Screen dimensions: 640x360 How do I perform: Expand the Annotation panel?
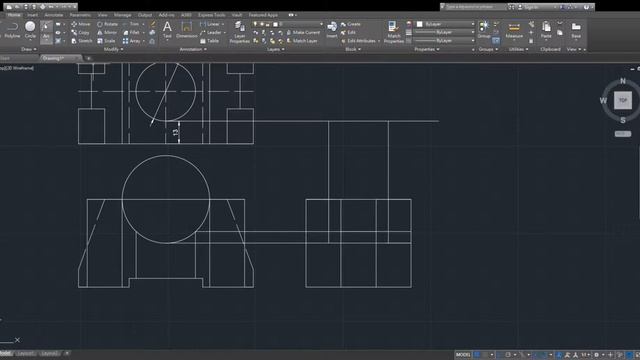tap(193, 49)
